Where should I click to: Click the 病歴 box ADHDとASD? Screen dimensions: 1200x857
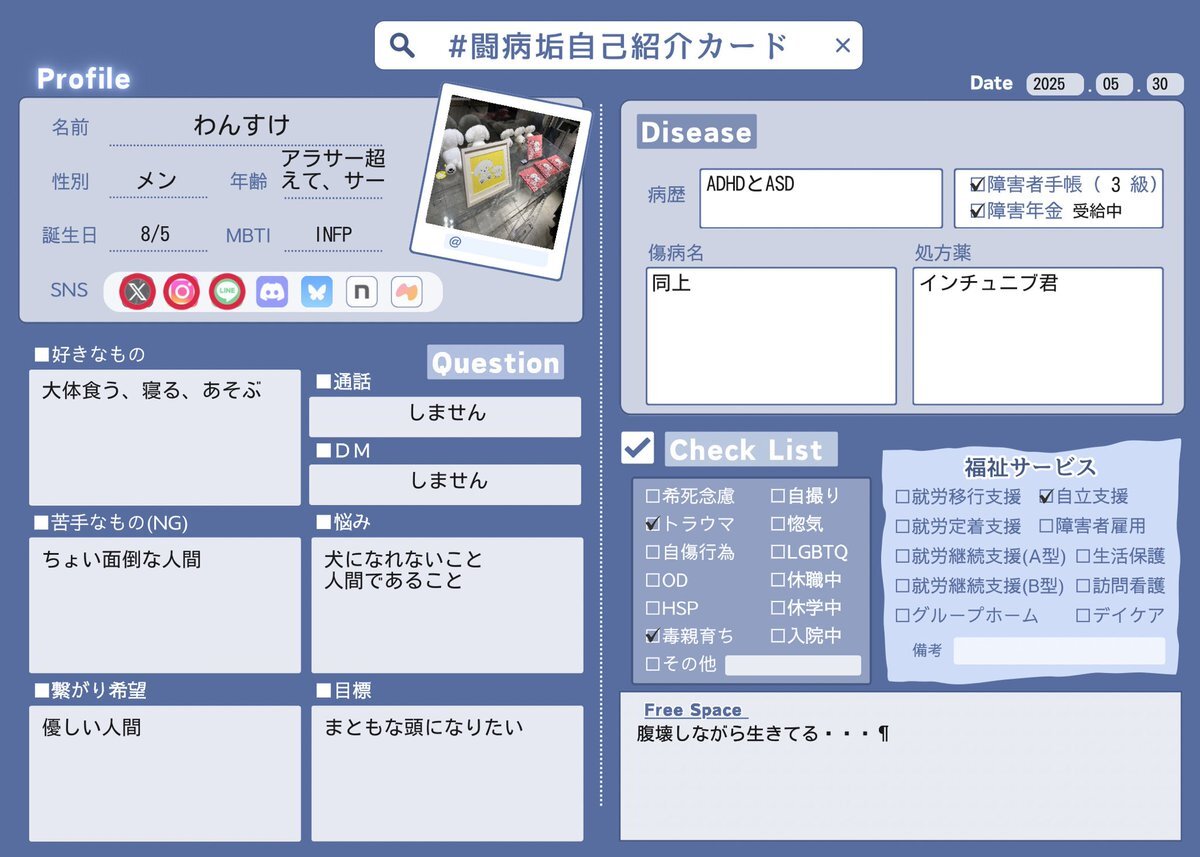click(x=821, y=198)
